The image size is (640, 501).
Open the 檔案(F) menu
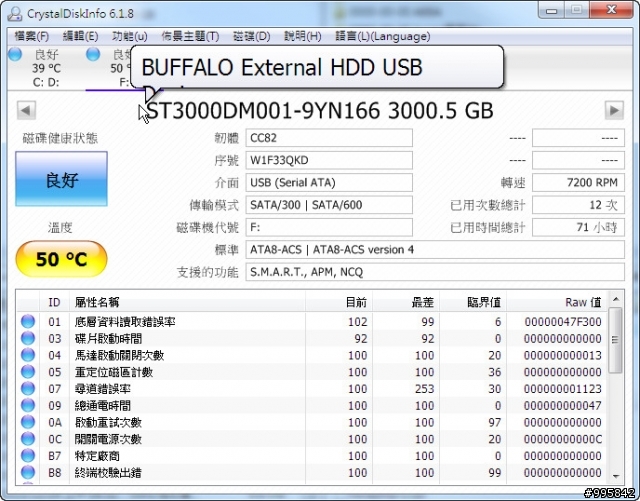[31, 36]
